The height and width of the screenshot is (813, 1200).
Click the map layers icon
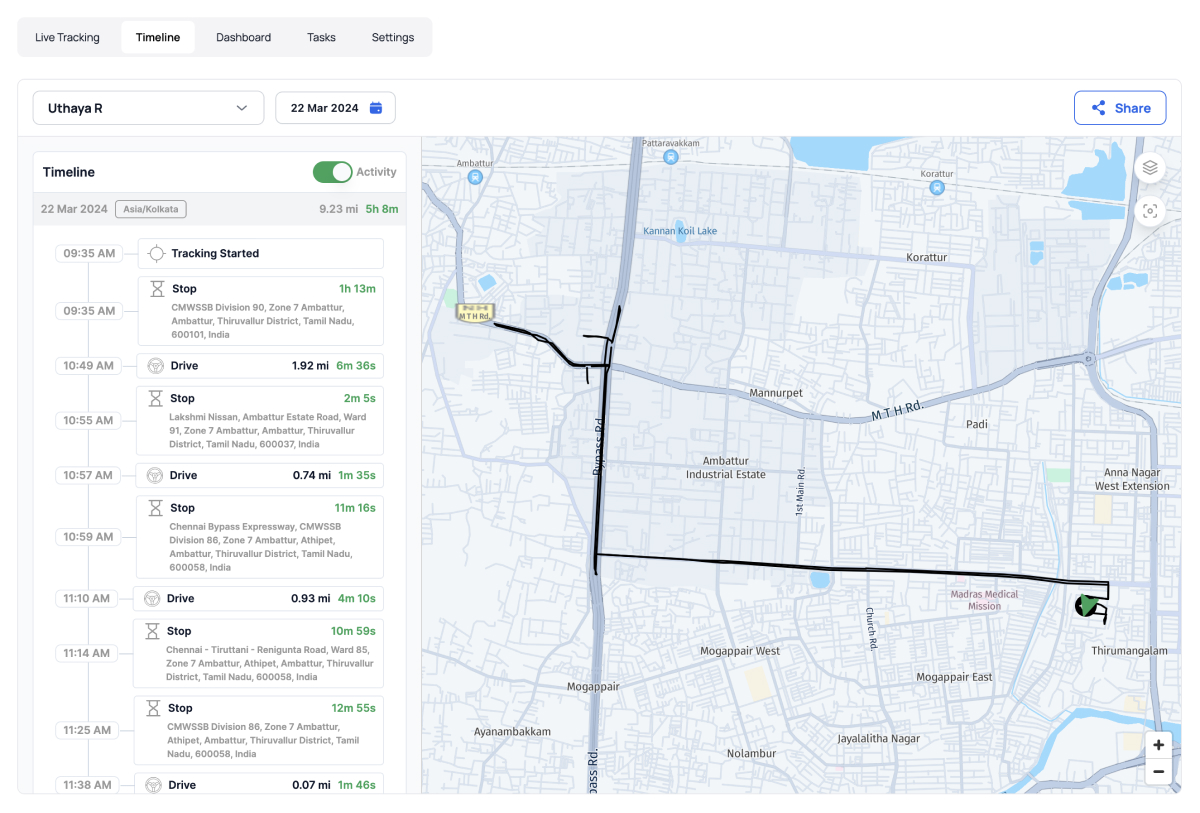(1150, 168)
